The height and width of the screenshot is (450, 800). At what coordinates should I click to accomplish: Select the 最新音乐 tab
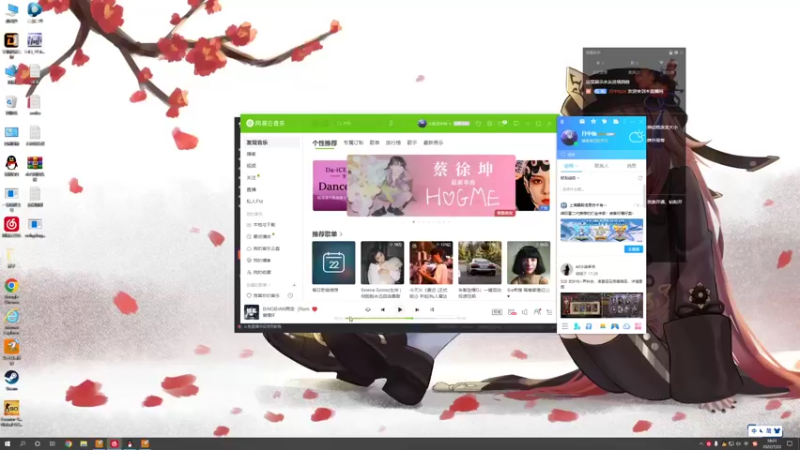[433, 143]
